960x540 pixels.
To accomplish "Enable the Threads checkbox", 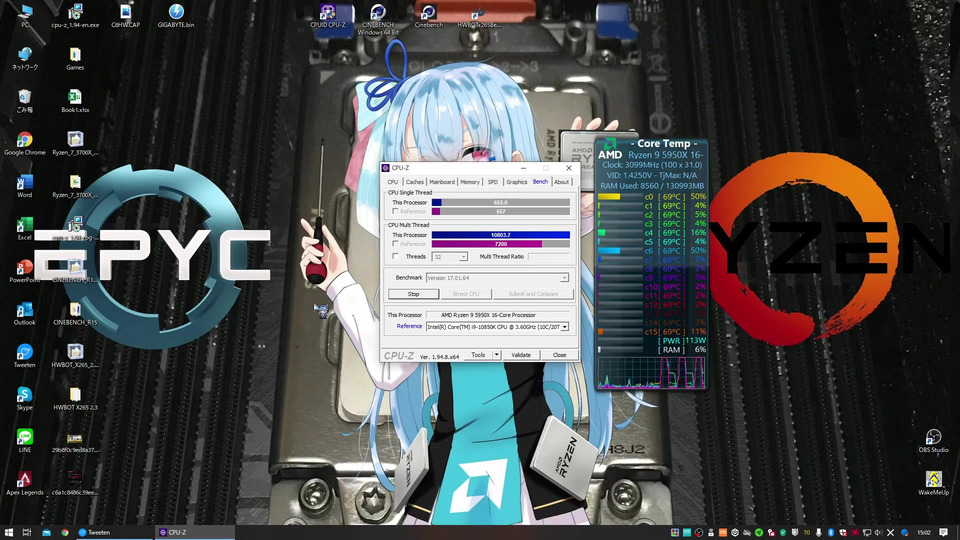I will (396, 257).
